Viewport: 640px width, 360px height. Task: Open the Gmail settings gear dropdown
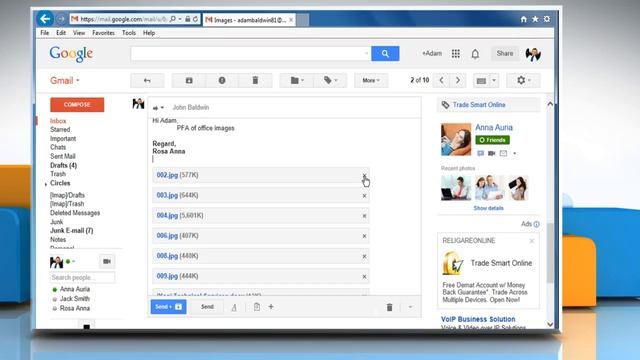click(524, 80)
